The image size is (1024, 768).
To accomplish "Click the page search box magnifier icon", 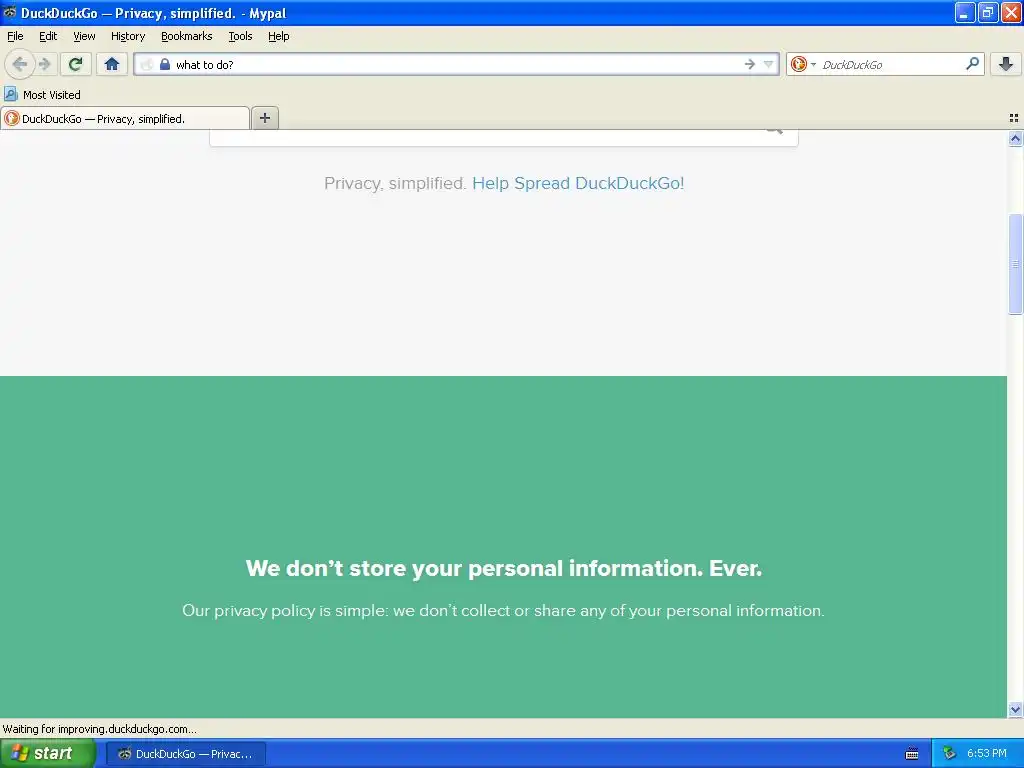I will click(x=775, y=131).
